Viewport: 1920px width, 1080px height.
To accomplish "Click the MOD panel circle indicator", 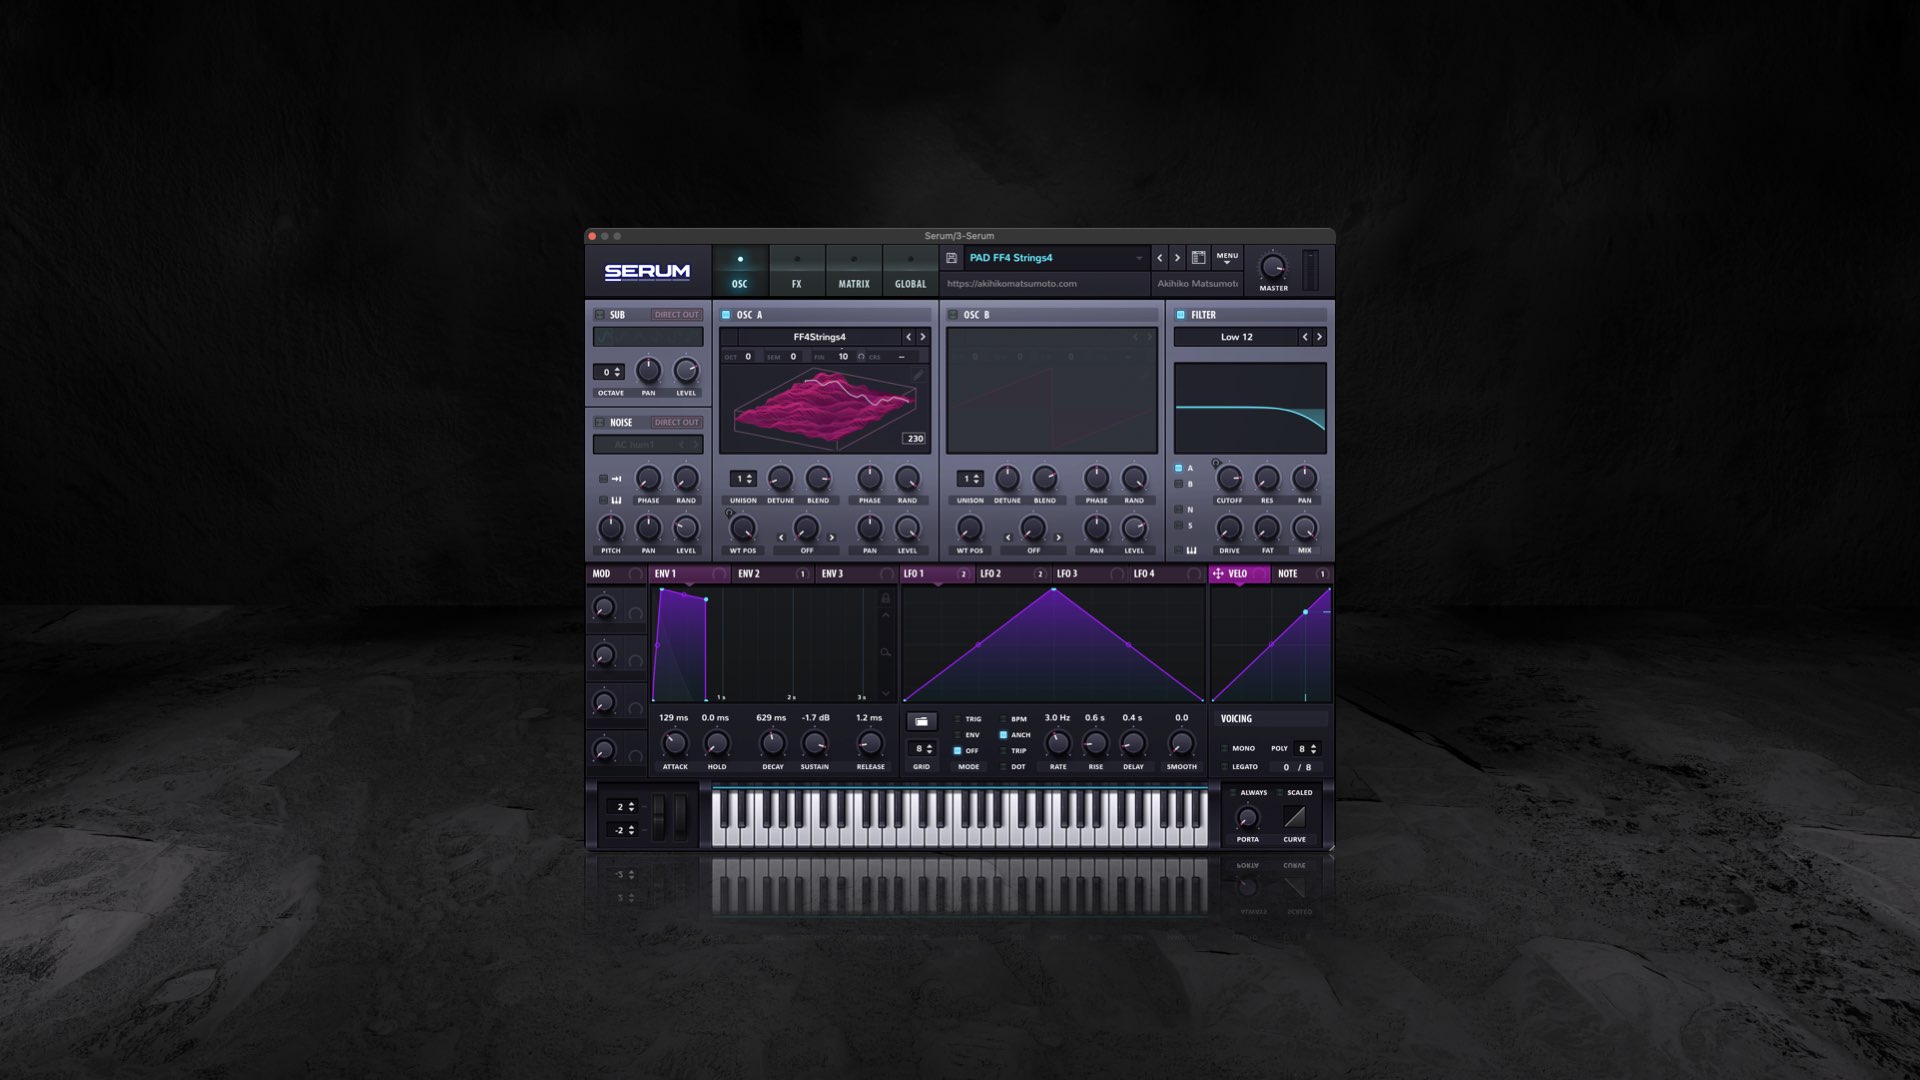I will coord(637,573).
